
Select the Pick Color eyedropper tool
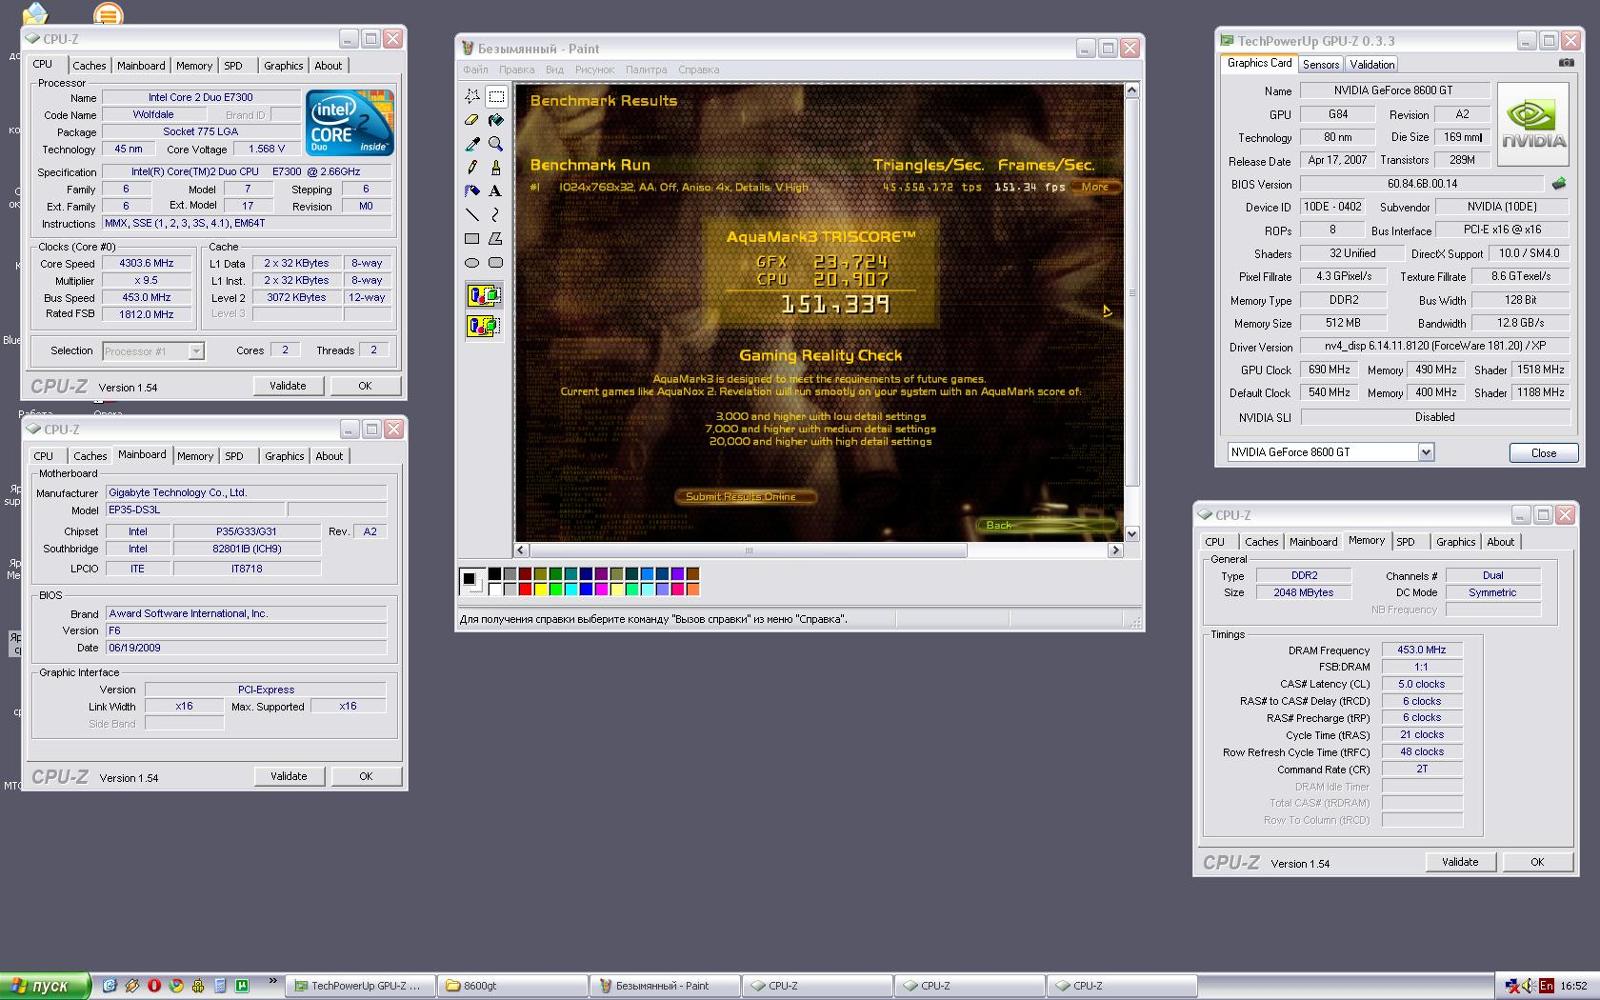pyautogui.click(x=472, y=144)
